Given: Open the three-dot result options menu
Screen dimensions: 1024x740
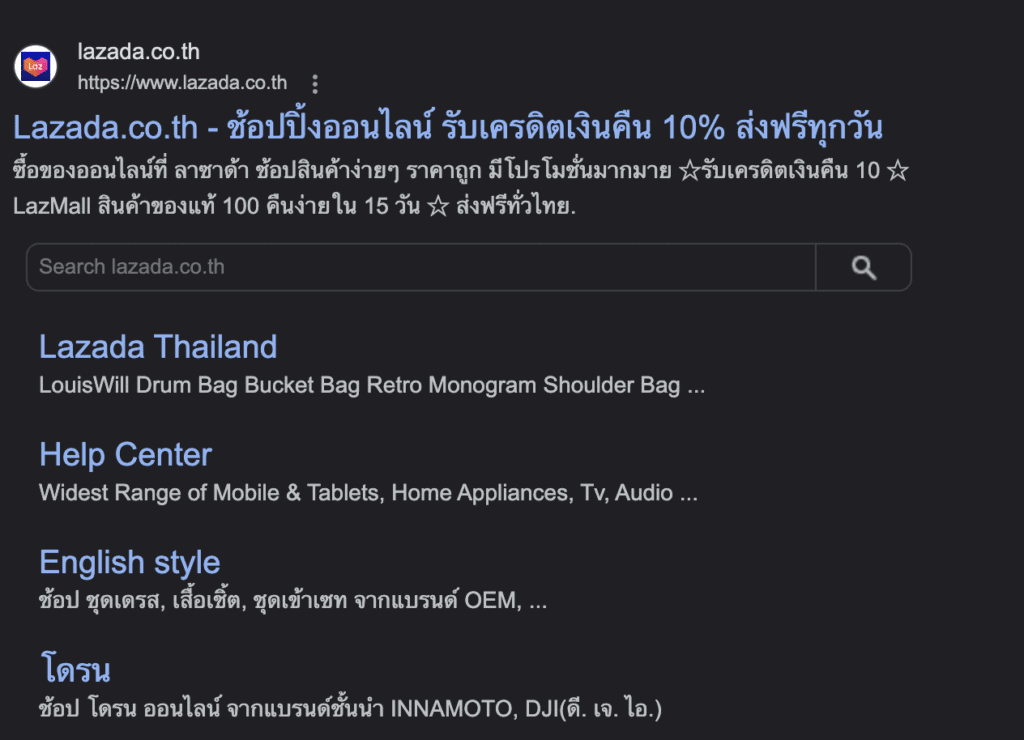Looking at the screenshot, I should click(315, 84).
